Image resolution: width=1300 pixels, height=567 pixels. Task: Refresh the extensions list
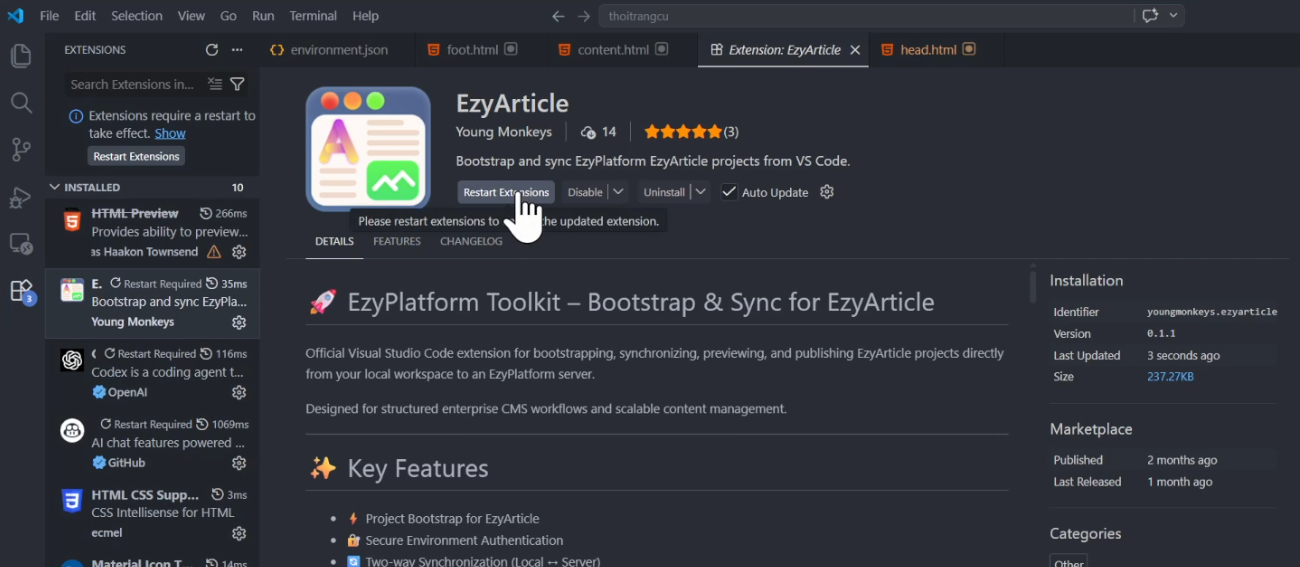tap(212, 50)
